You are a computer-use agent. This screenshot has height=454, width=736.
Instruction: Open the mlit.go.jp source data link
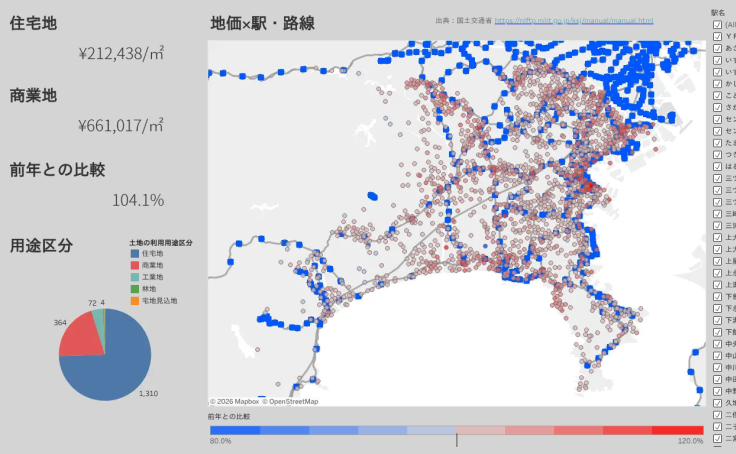pyautogui.click(x=574, y=21)
